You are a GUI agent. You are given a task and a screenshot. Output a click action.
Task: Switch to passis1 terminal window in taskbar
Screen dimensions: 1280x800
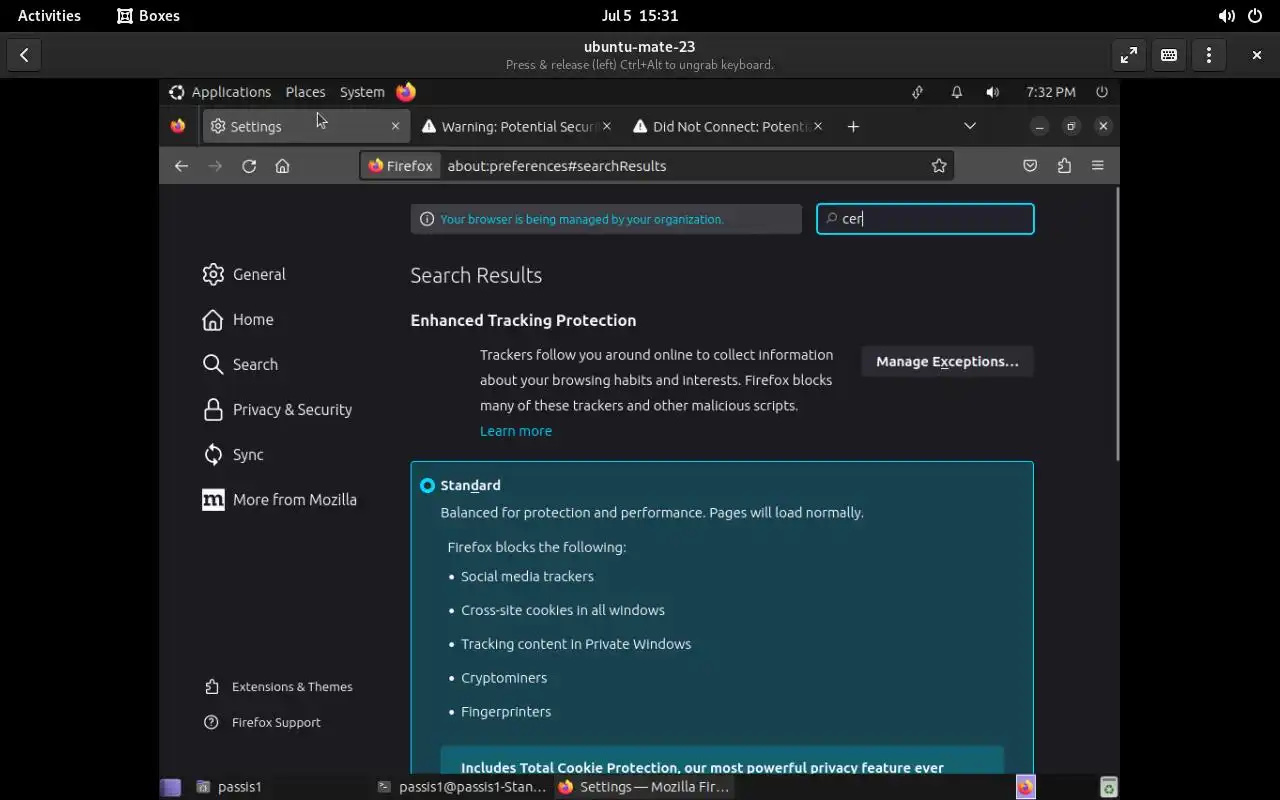click(x=462, y=787)
